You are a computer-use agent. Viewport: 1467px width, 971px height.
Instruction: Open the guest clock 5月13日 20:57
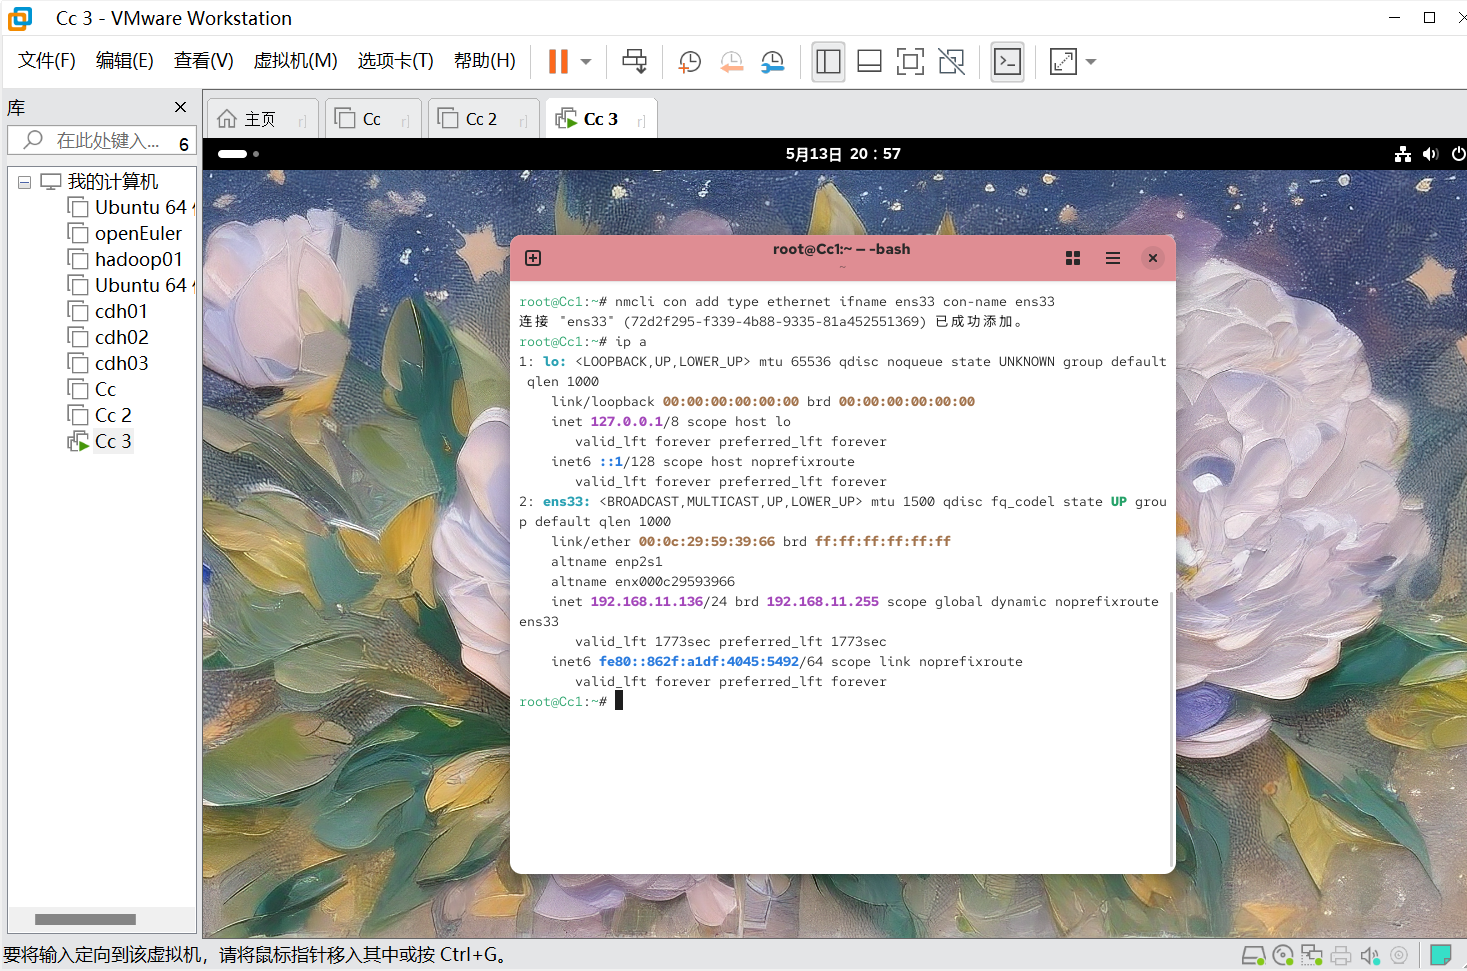pos(843,154)
